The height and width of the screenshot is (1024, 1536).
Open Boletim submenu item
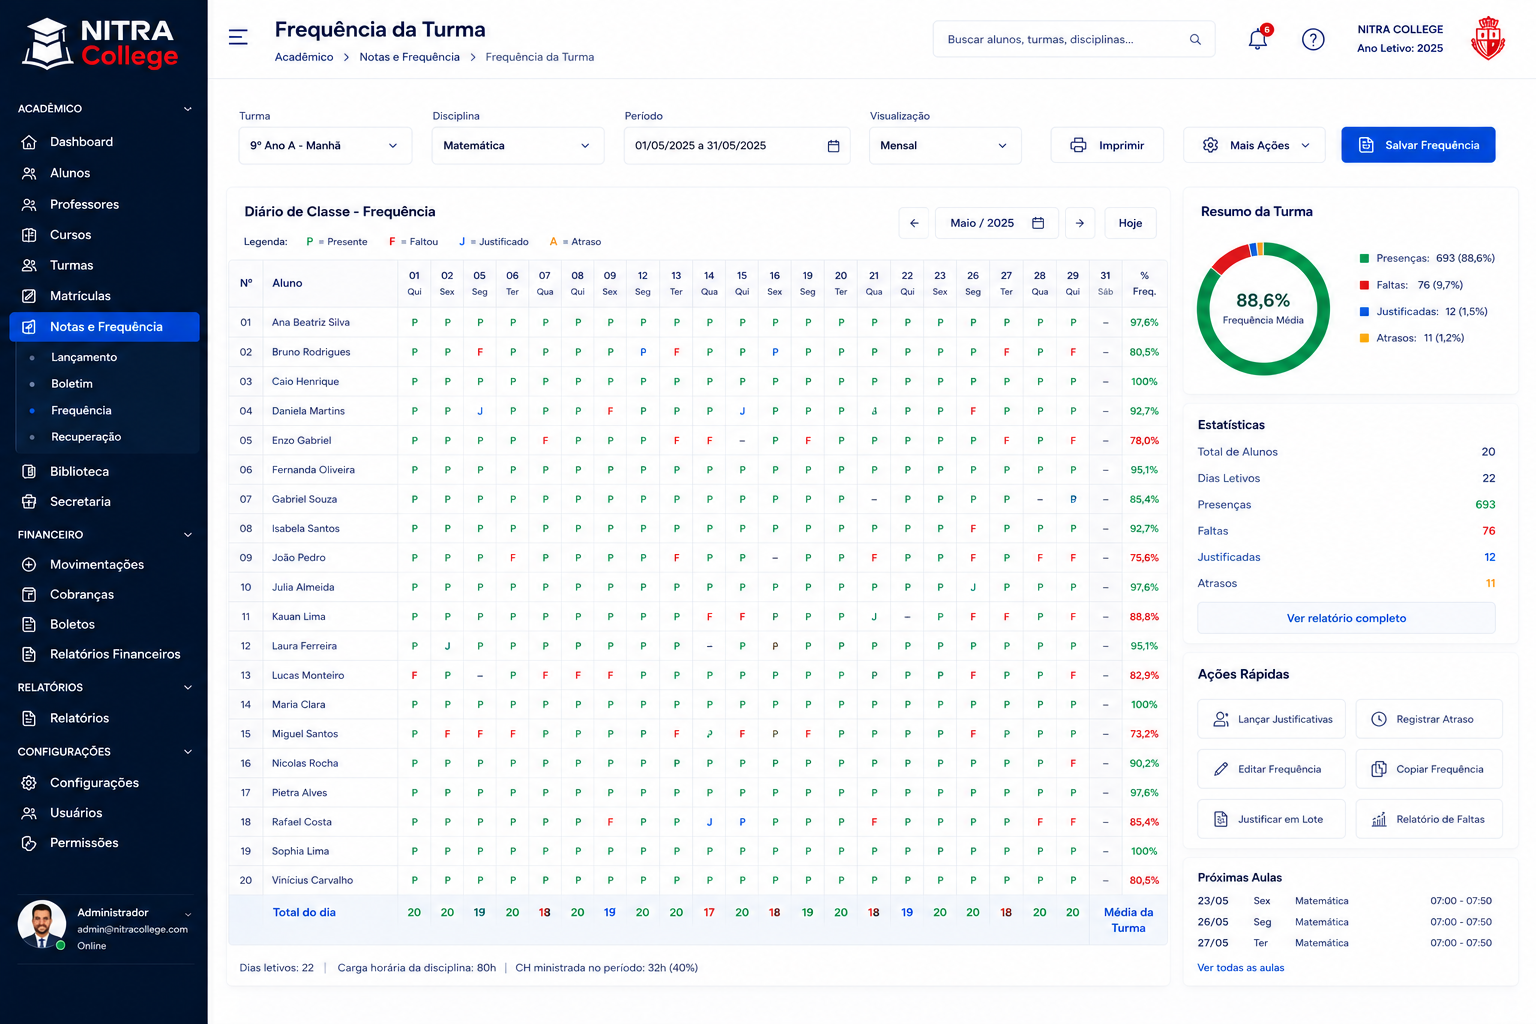(72, 384)
